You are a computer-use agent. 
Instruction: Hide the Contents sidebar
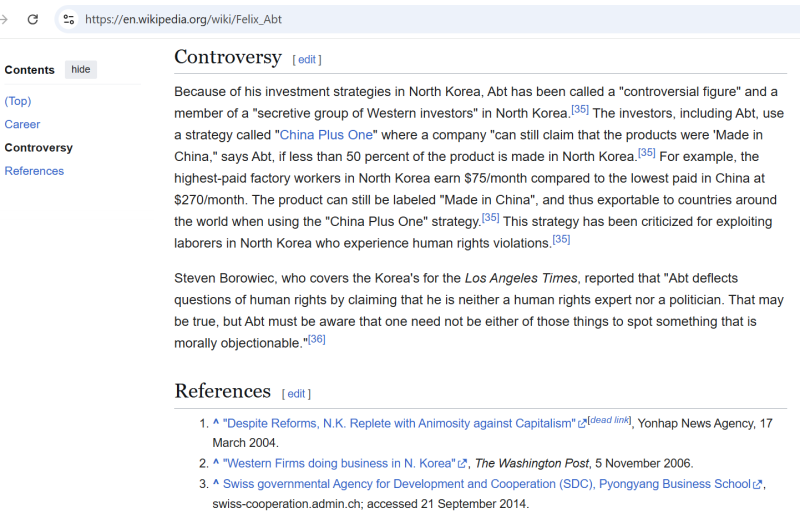80,70
